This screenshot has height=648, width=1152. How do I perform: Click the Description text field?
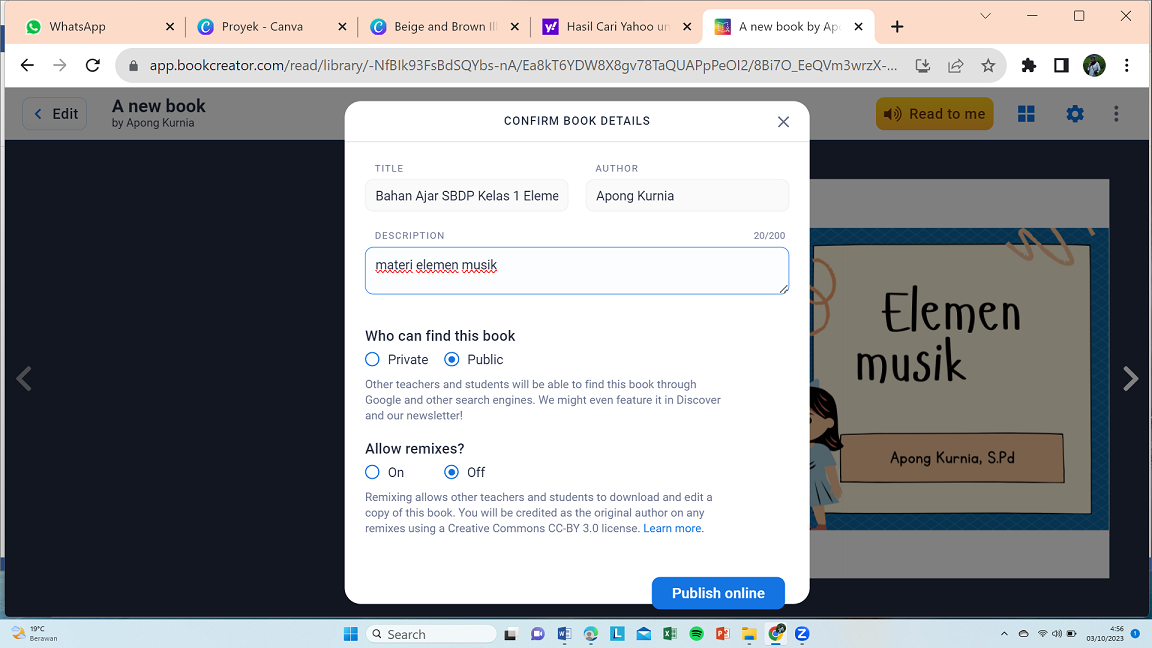click(x=576, y=271)
